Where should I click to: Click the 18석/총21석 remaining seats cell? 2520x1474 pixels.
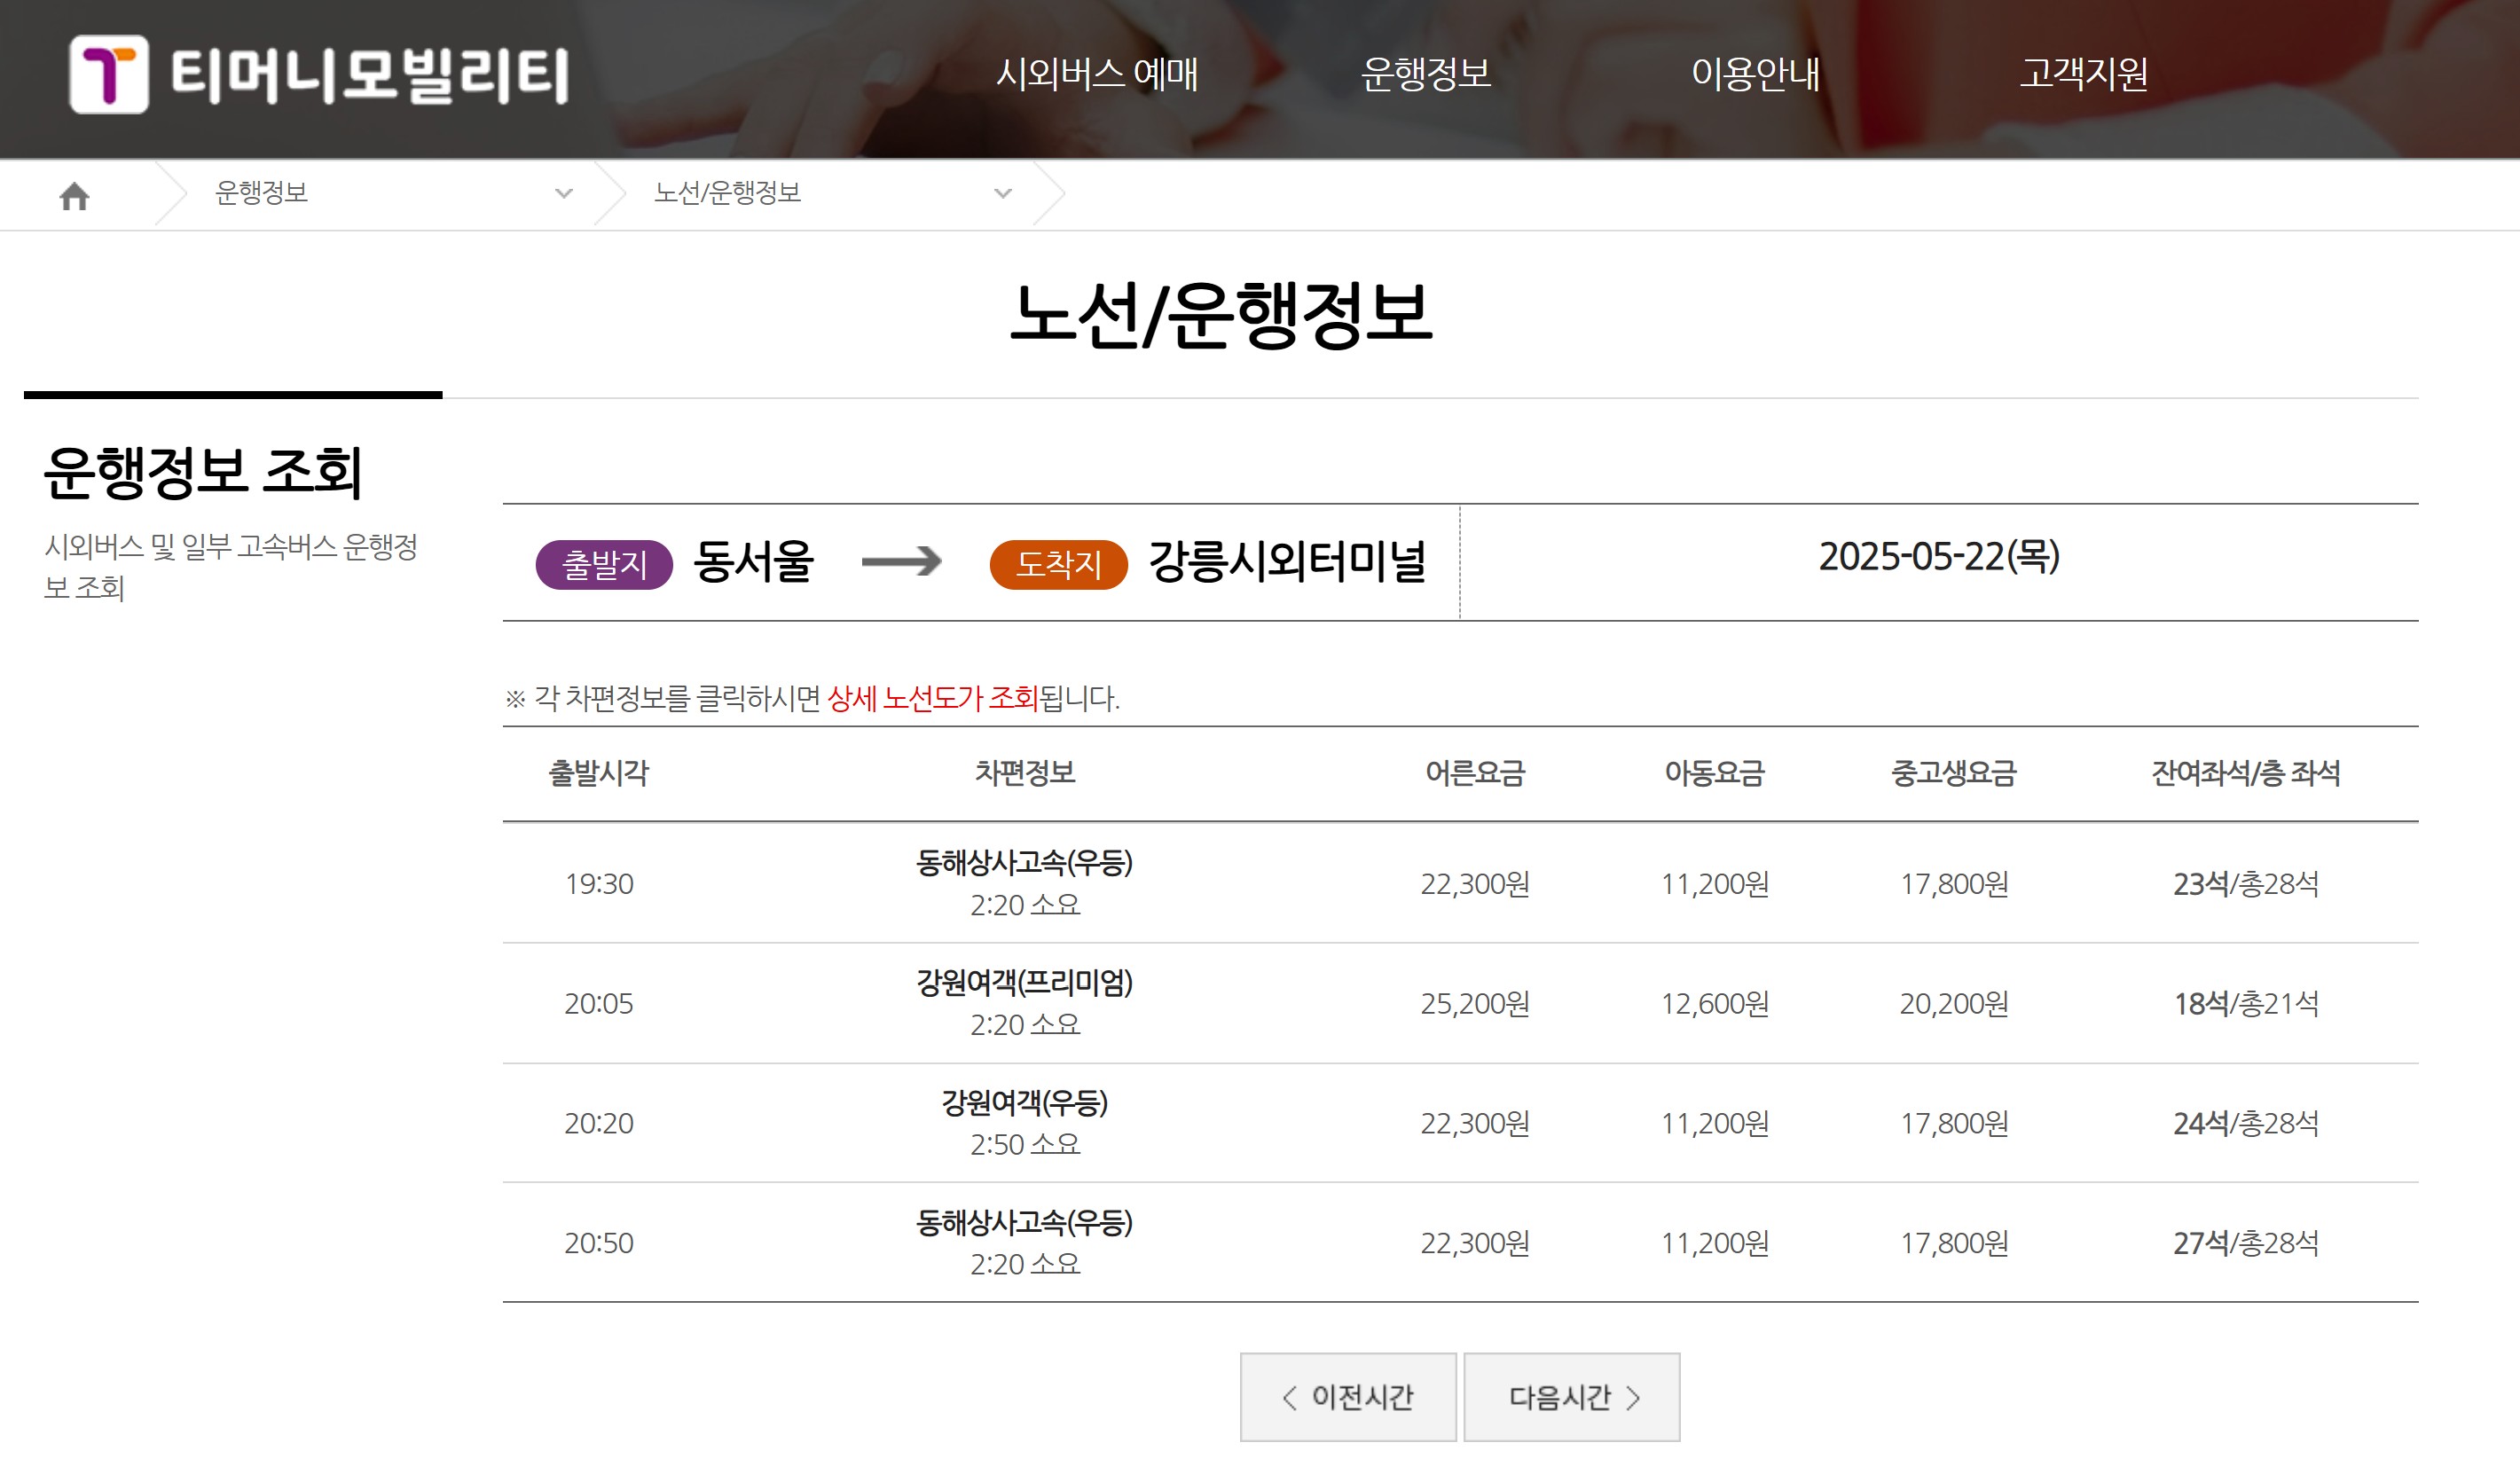(2245, 1004)
